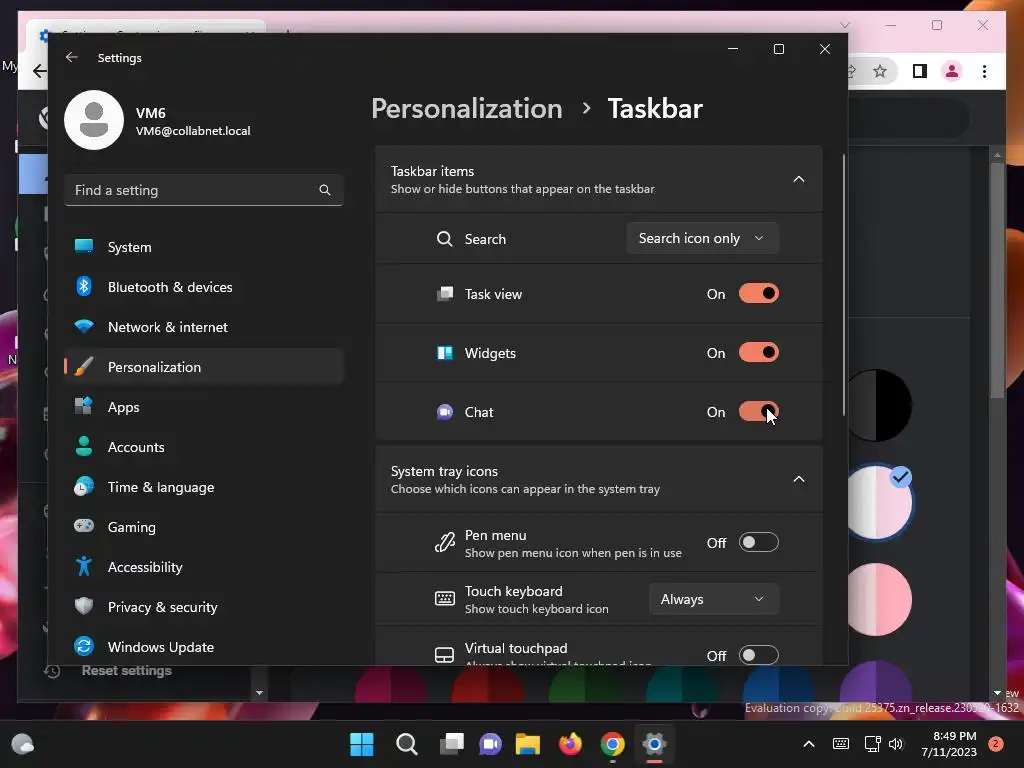Click the Find a setting field
This screenshot has height=768, width=1024.
point(204,190)
